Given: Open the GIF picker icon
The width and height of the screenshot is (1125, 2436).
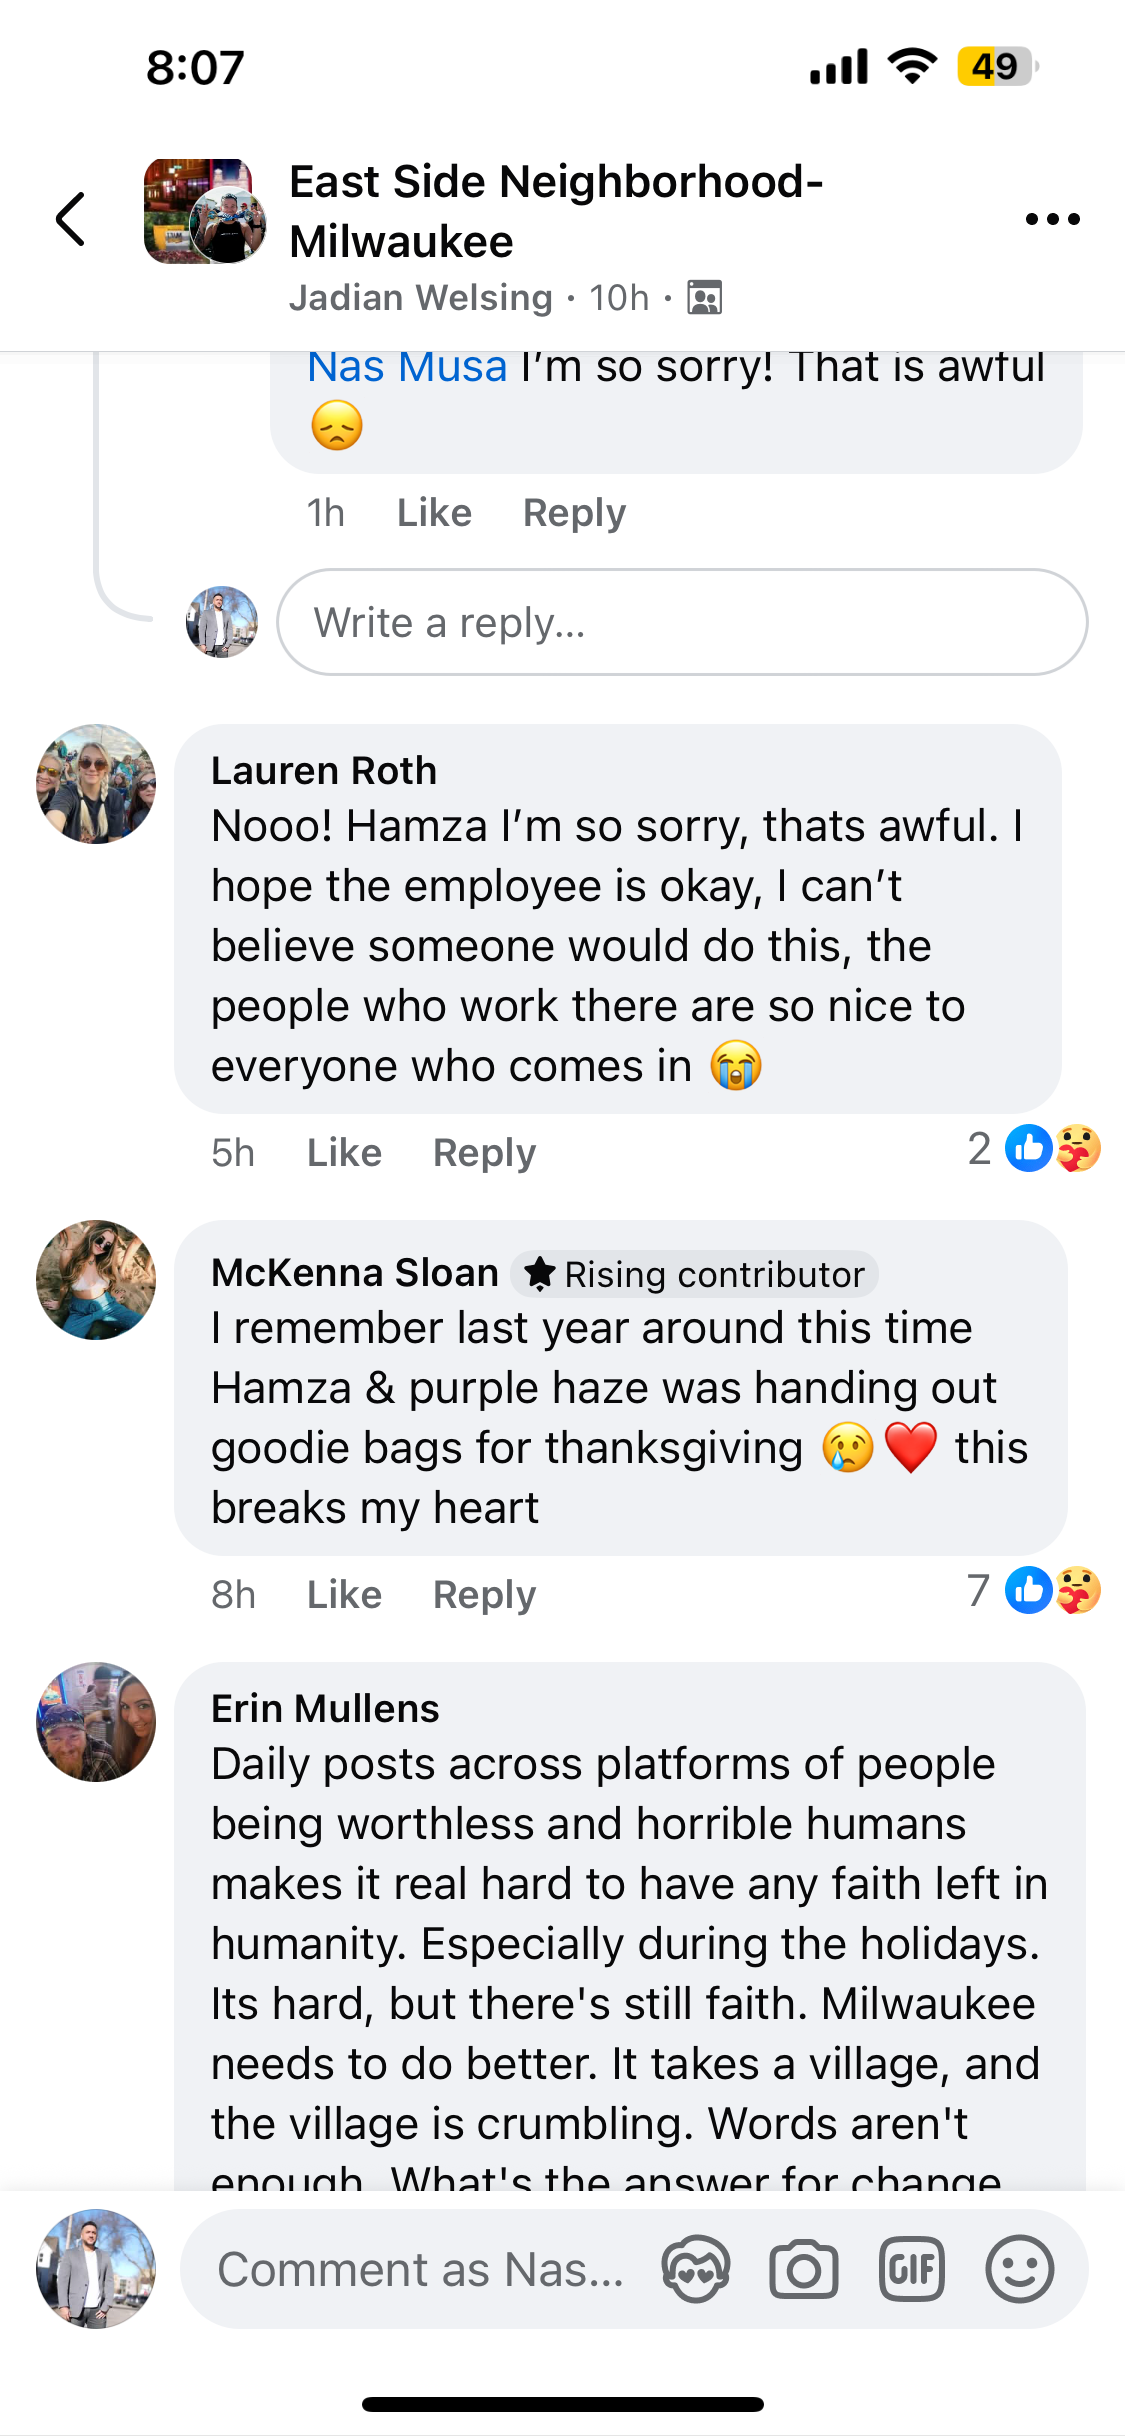Looking at the screenshot, I should coord(911,2269).
